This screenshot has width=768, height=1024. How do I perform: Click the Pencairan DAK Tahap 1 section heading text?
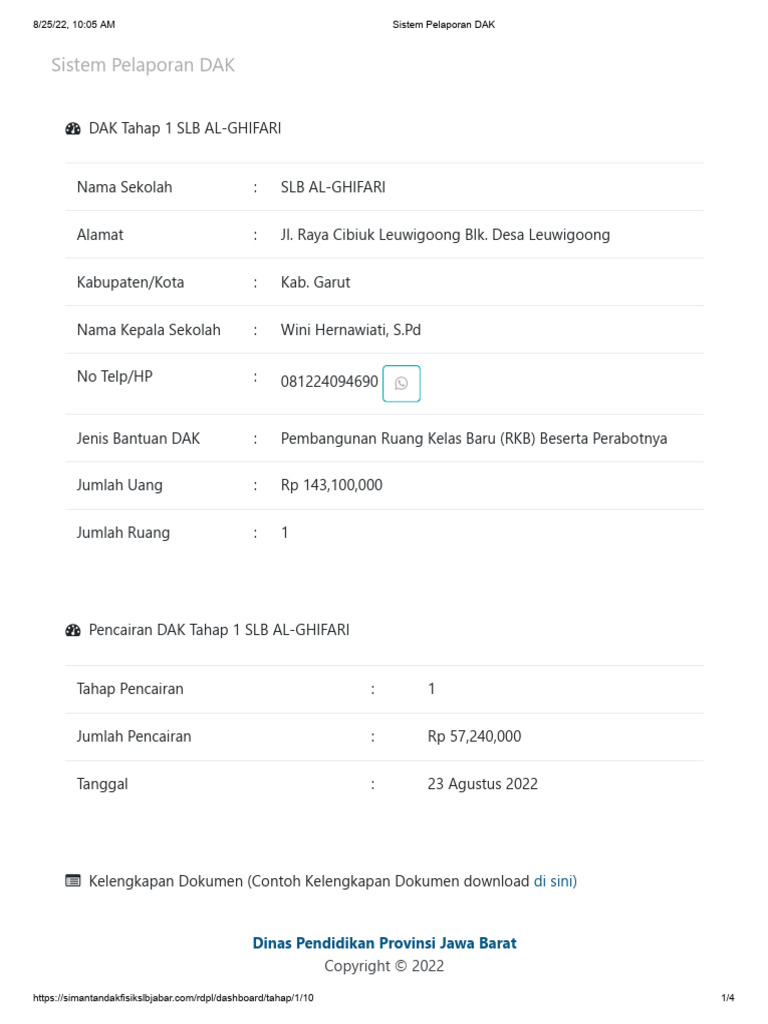[219, 630]
